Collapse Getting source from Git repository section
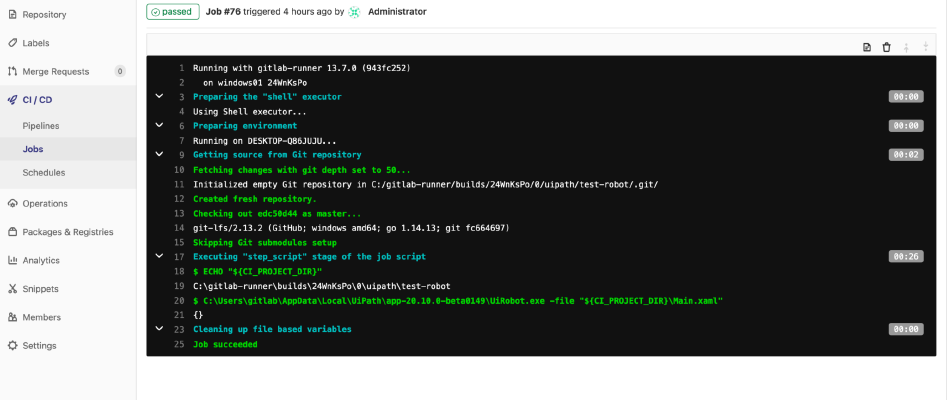This screenshot has width=947, height=400. click(x=159, y=154)
